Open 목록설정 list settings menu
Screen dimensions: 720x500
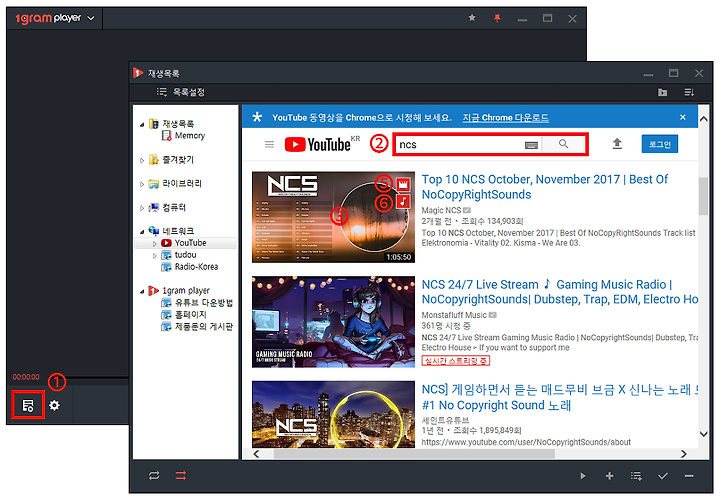tap(180, 92)
